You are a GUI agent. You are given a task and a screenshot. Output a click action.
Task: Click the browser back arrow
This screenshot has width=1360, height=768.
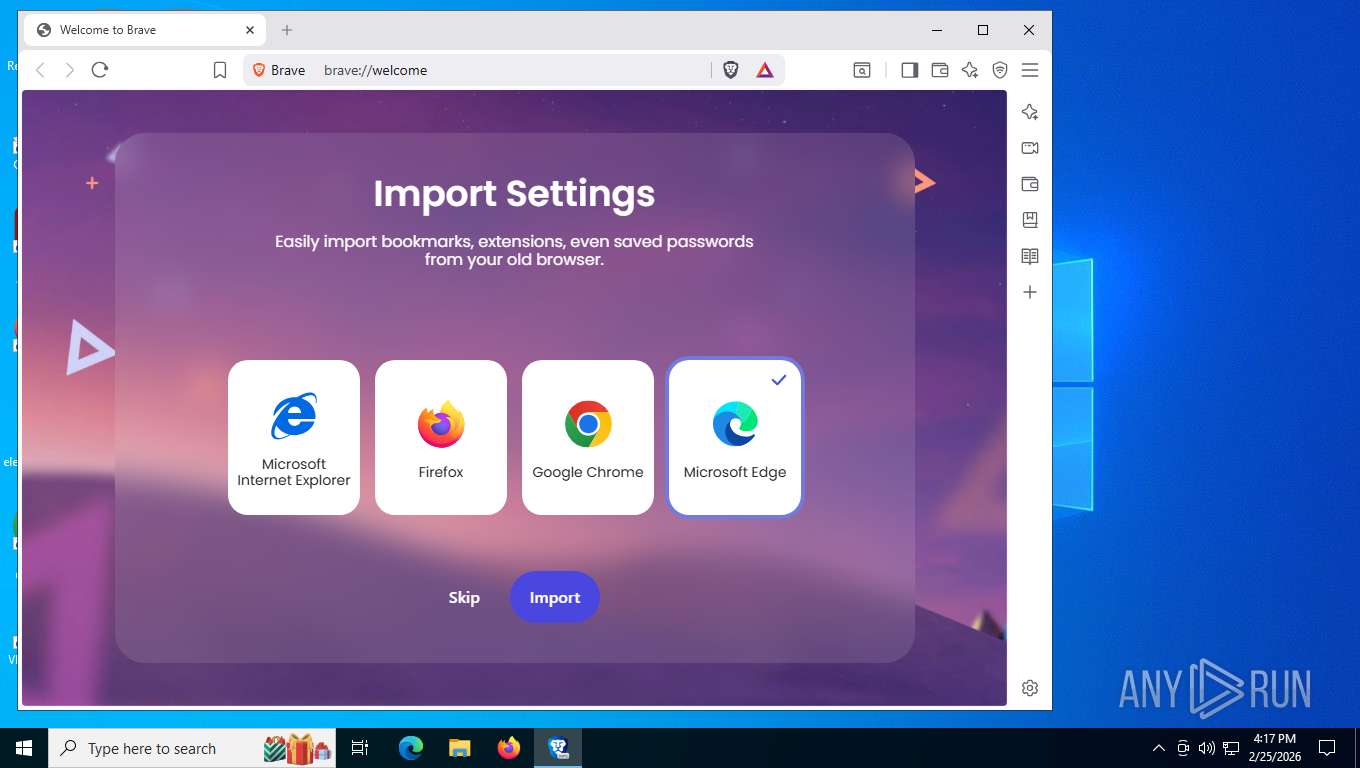40,70
